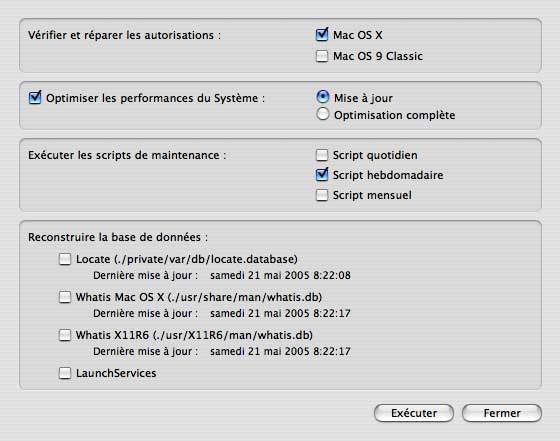This screenshot has width=560, height=441.
Task: Click the Whatis X11R6 Dernière mise à jour text
Action: tap(145, 351)
